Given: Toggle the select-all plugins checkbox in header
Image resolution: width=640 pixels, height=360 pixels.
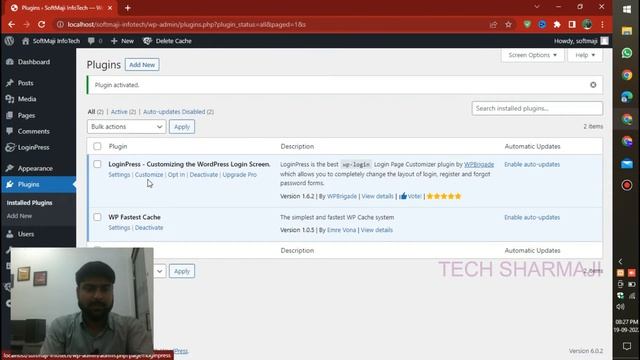Looking at the screenshot, I should coord(97,146).
